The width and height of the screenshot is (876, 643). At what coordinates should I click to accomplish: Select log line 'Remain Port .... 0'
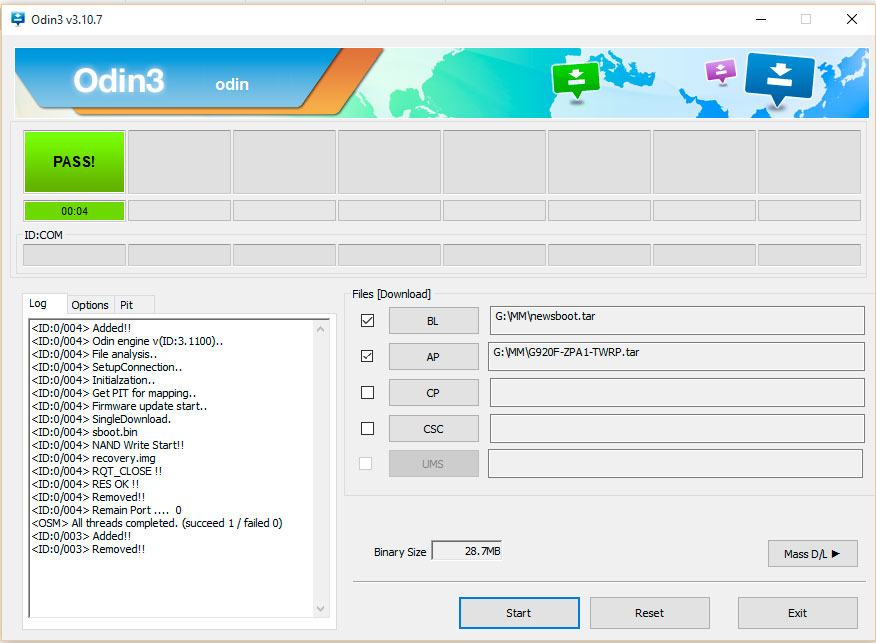coord(107,510)
